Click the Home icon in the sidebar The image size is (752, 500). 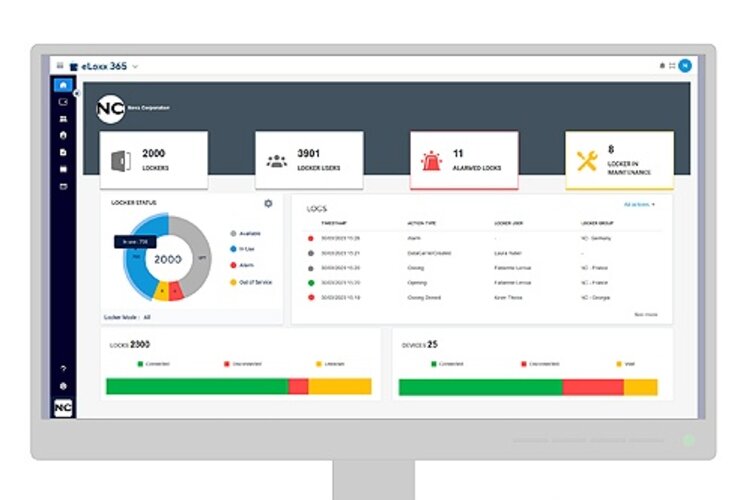click(x=63, y=86)
